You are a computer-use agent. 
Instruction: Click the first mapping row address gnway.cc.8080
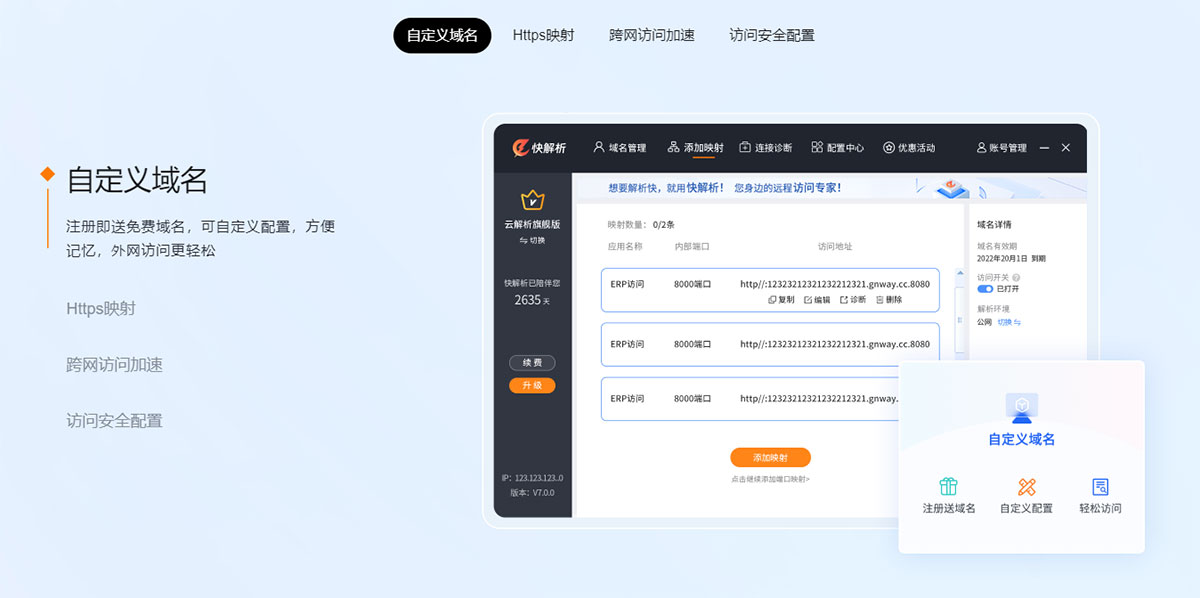coord(835,284)
